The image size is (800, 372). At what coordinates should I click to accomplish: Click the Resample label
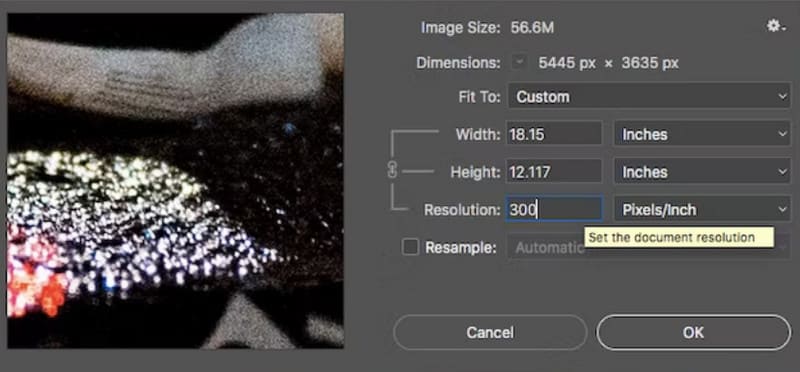(461, 247)
